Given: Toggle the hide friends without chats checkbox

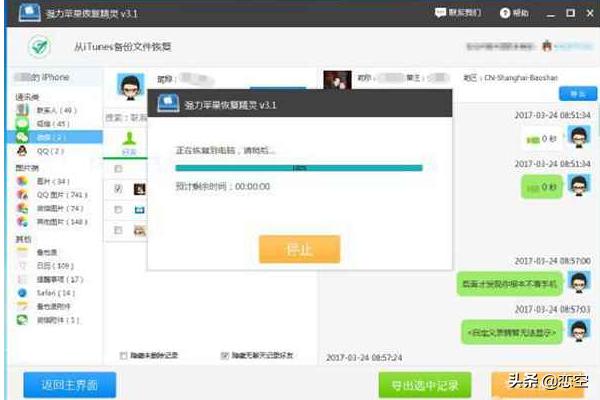Looking at the screenshot, I should (x=225, y=356).
